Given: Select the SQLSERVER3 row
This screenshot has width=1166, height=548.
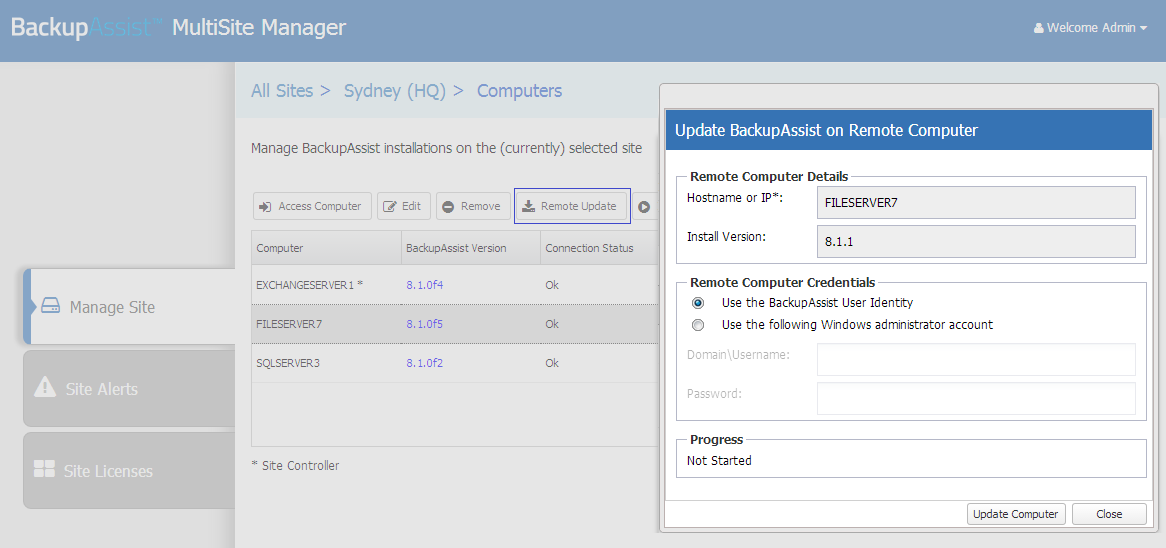Looking at the screenshot, I should (455, 364).
